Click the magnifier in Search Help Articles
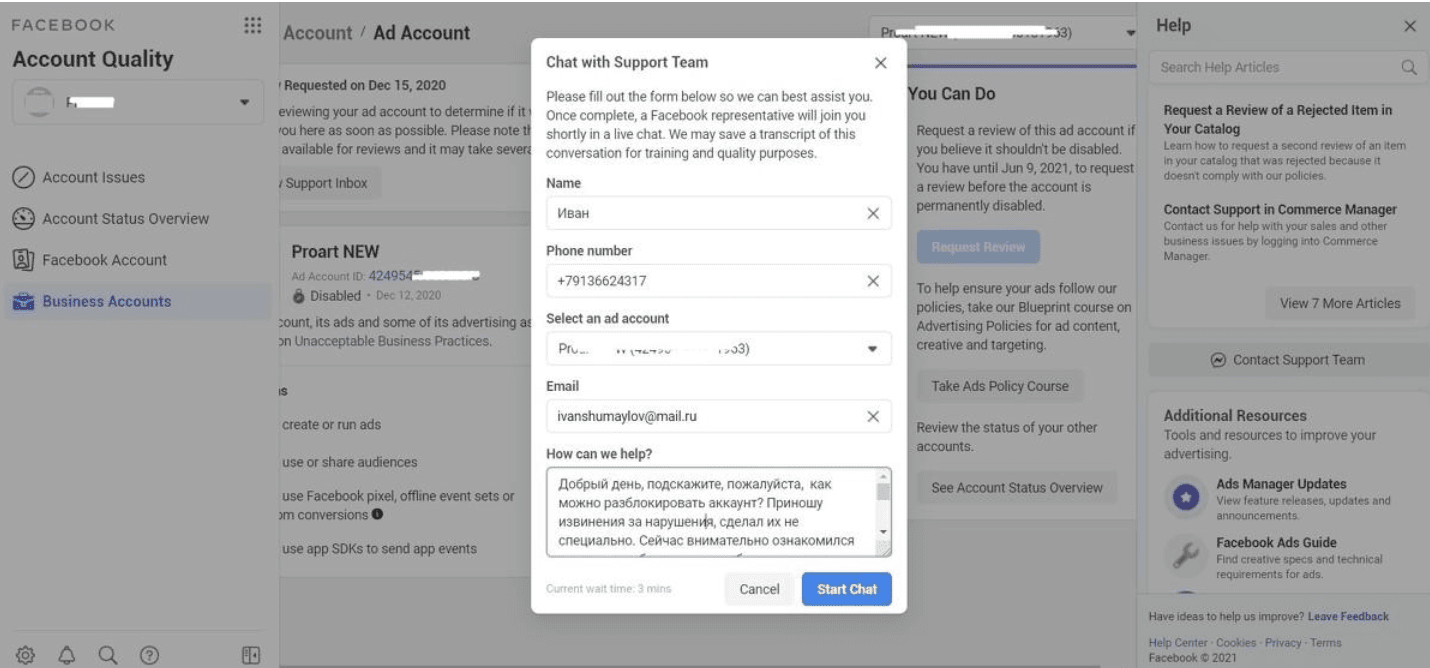The width and height of the screenshot is (1430, 668). [x=1408, y=68]
